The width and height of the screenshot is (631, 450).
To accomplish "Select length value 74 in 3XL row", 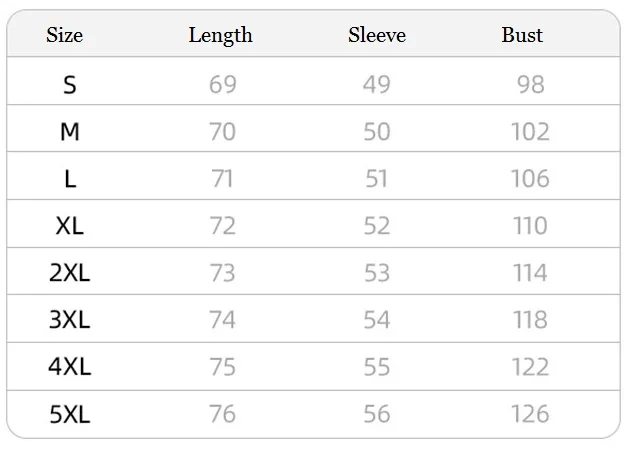I will [222, 320].
